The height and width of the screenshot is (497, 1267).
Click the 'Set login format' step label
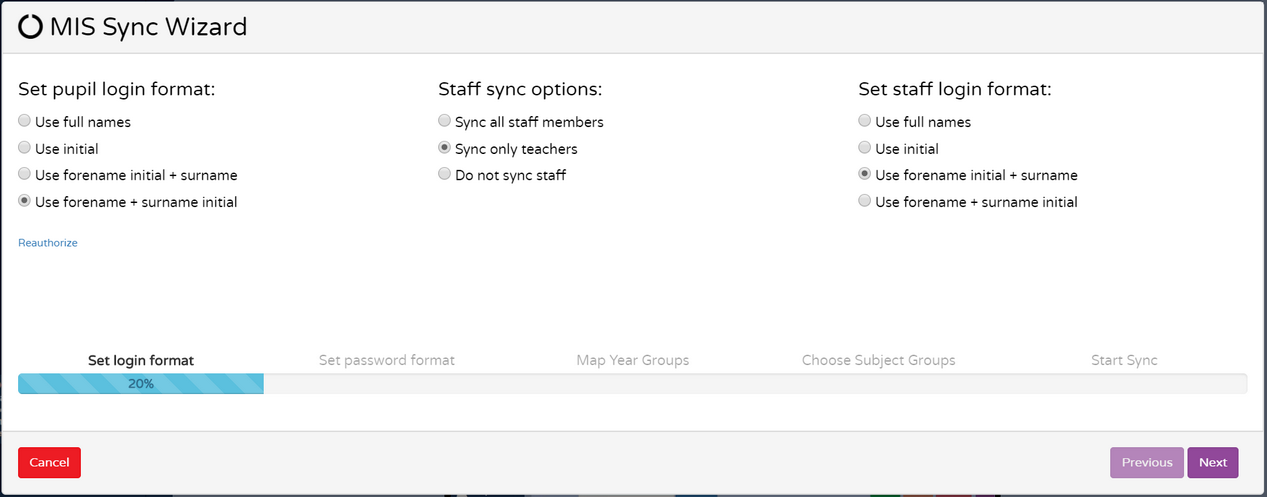point(141,360)
